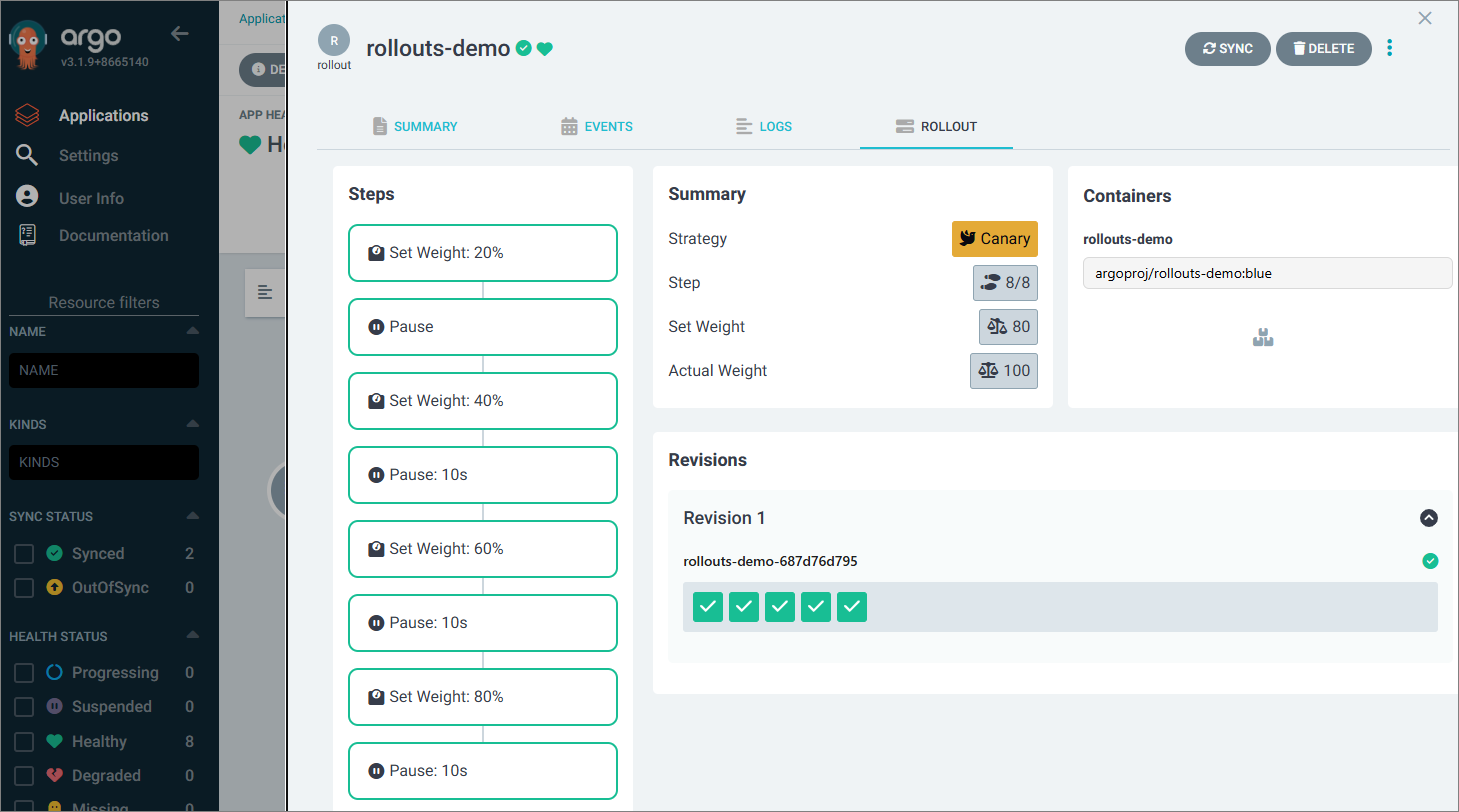Click the rollouts-demo-687d76d795 replica set name

tap(770, 561)
